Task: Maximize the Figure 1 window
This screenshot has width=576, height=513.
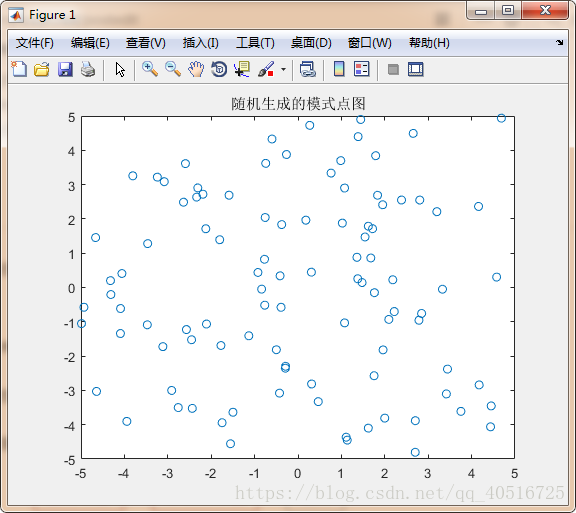Action: [508, 10]
